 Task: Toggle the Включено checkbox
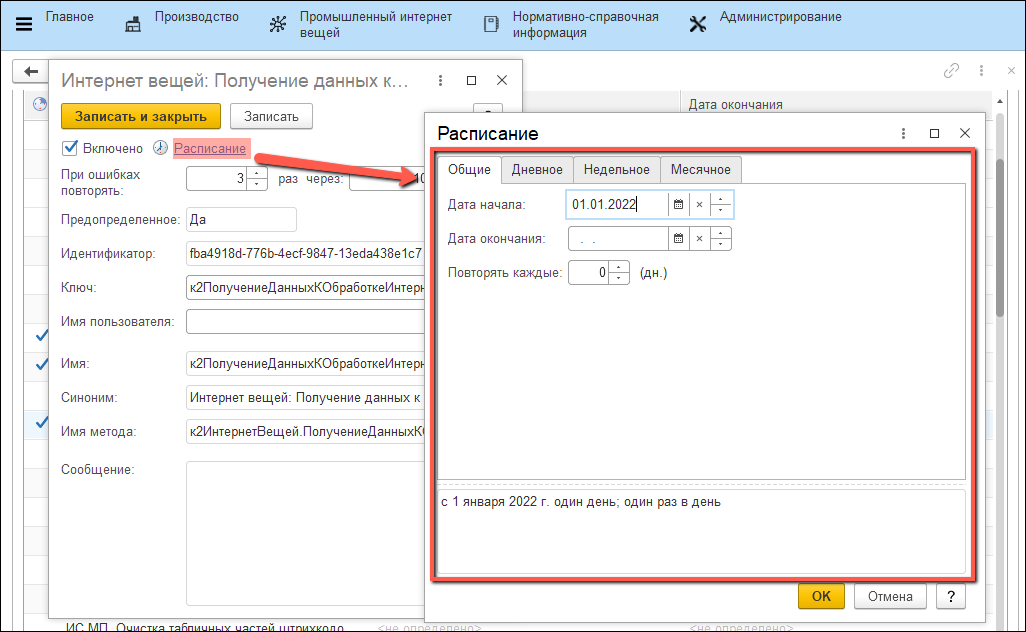click(x=70, y=149)
